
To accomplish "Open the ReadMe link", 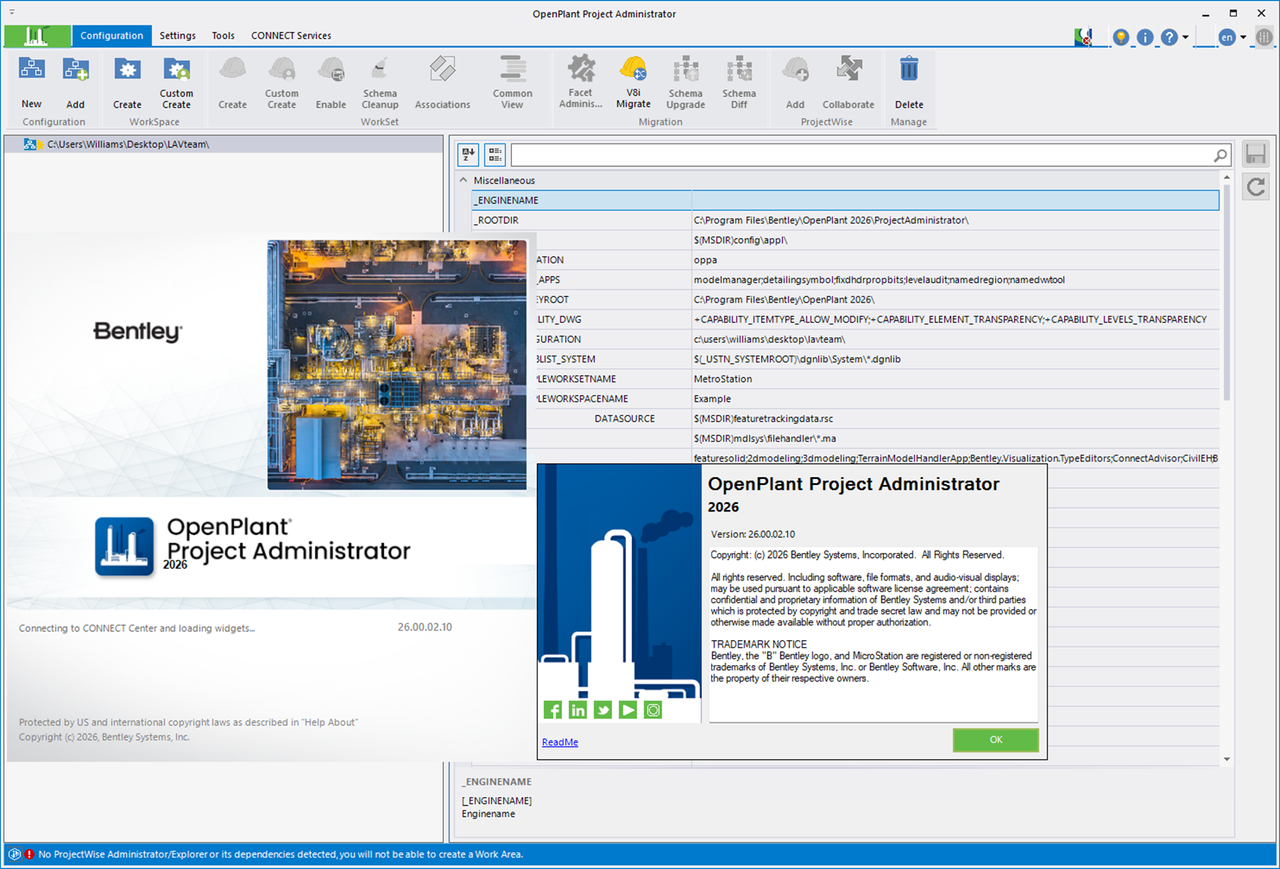I will coord(560,742).
